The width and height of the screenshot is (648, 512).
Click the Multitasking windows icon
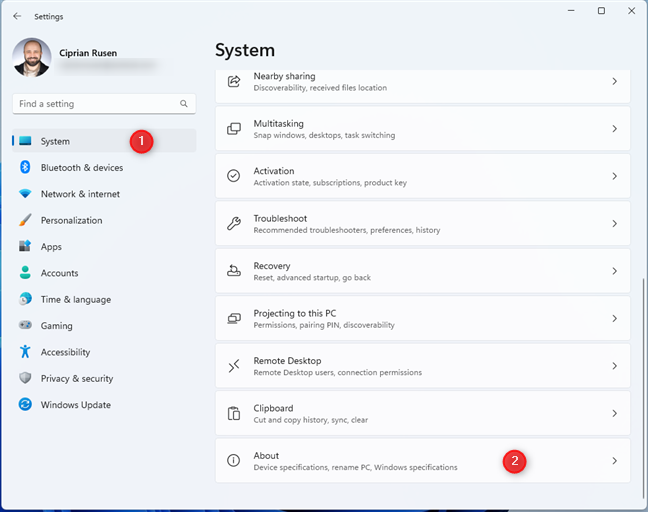tap(234, 129)
